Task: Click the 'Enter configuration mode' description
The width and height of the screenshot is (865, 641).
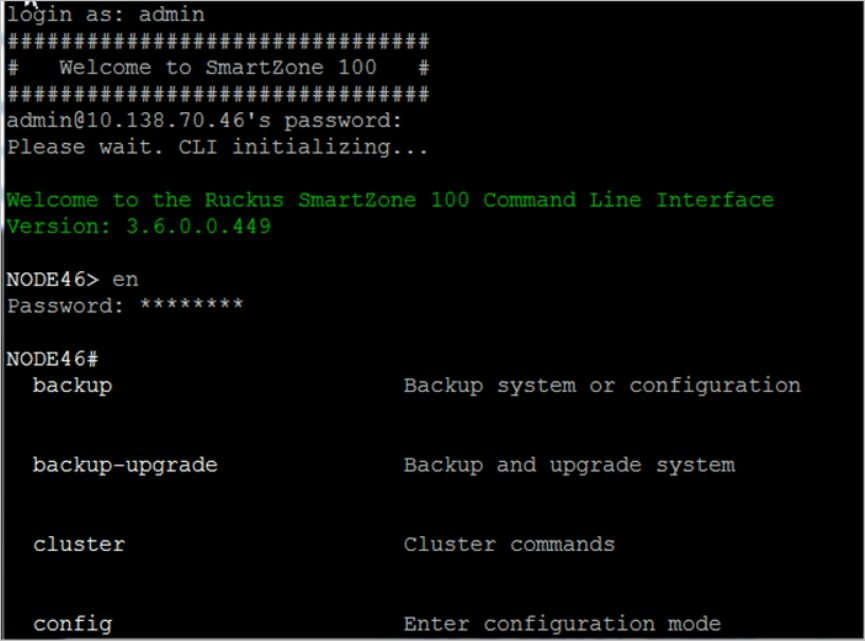Action: pyautogui.click(x=562, y=624)
